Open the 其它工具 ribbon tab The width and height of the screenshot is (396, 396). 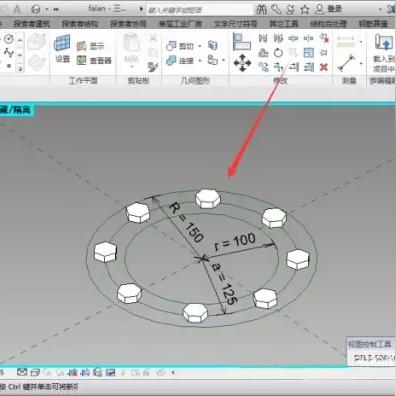[x=284, y=24]
